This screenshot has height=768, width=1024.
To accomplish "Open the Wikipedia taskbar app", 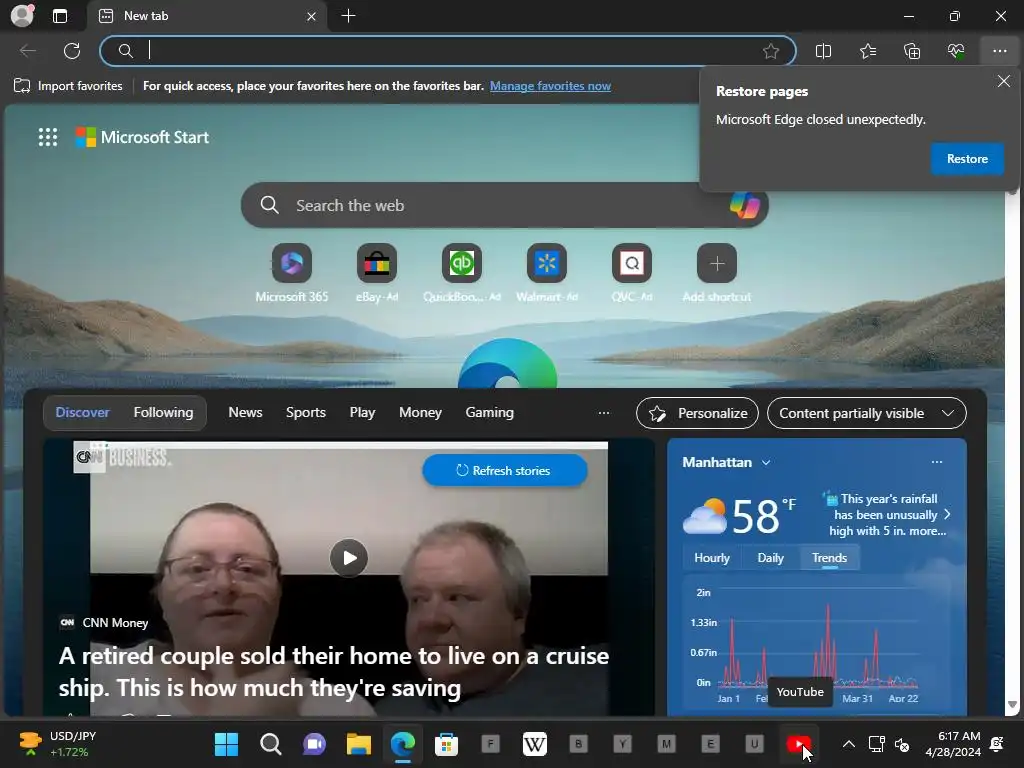I will (x=535, y=744).
